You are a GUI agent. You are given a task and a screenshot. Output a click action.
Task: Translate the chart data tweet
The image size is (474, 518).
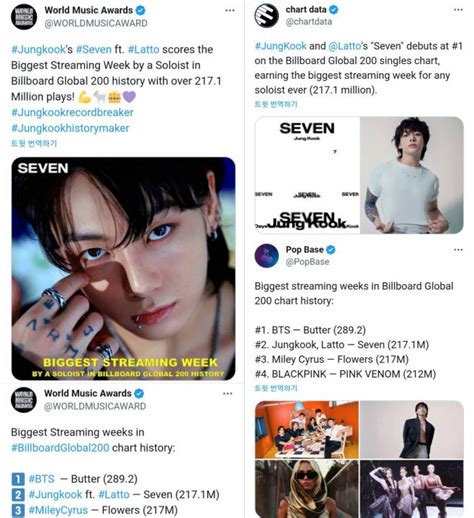(x=276, y=104)
